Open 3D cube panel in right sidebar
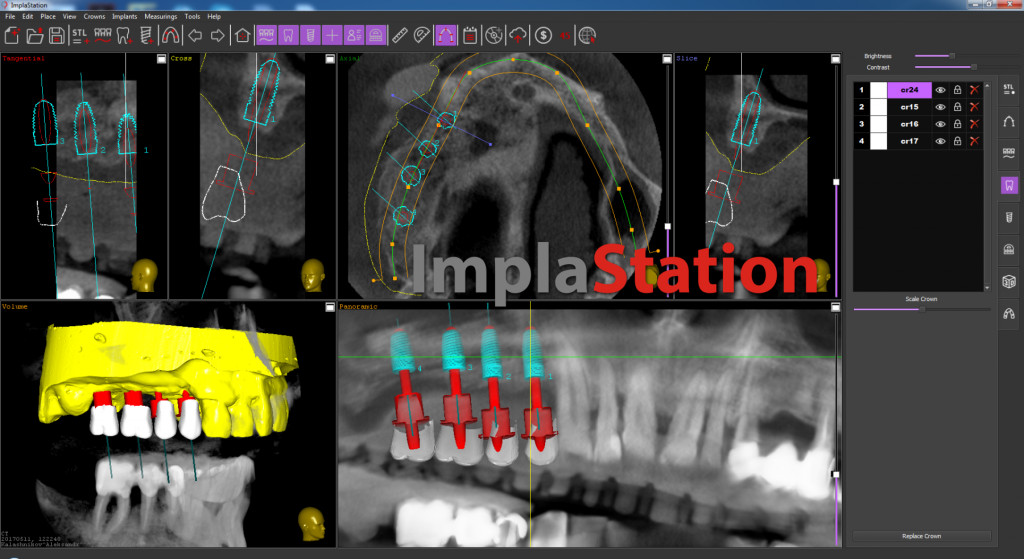The height and width of the screenshot is (559, 1024). click(x=1009, y=281)
